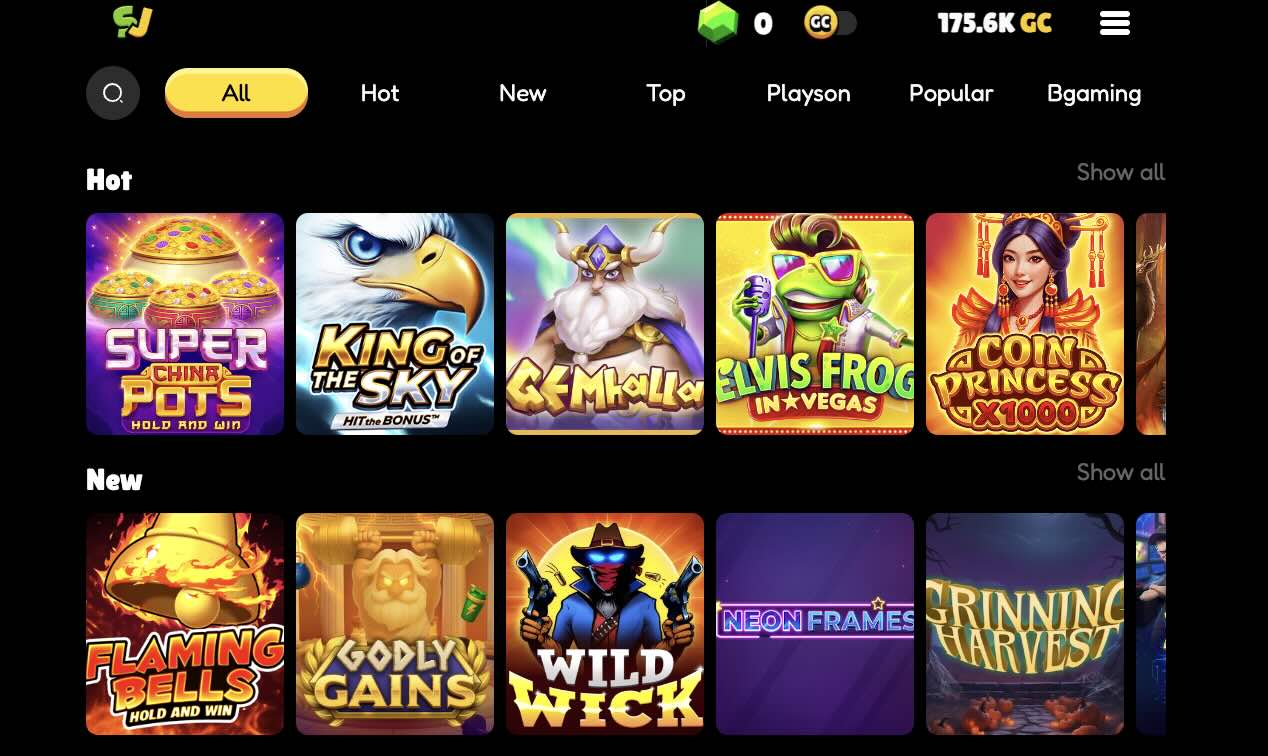
Task: Open Super China Pots game
Action: pos(185,324)
